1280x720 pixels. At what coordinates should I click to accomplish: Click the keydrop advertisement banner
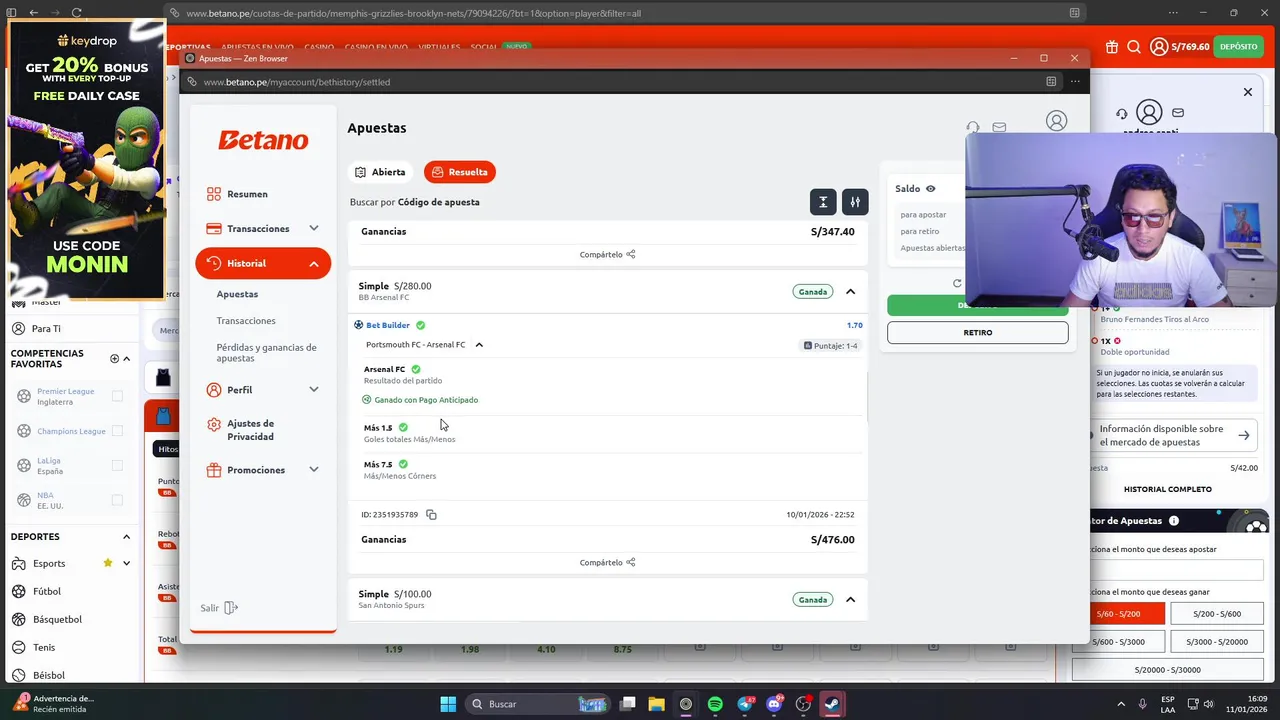[86, 160]
